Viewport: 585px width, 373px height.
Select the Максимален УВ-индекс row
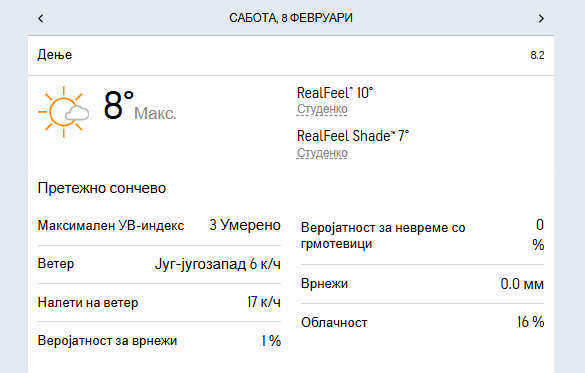(x=159, y=226)
